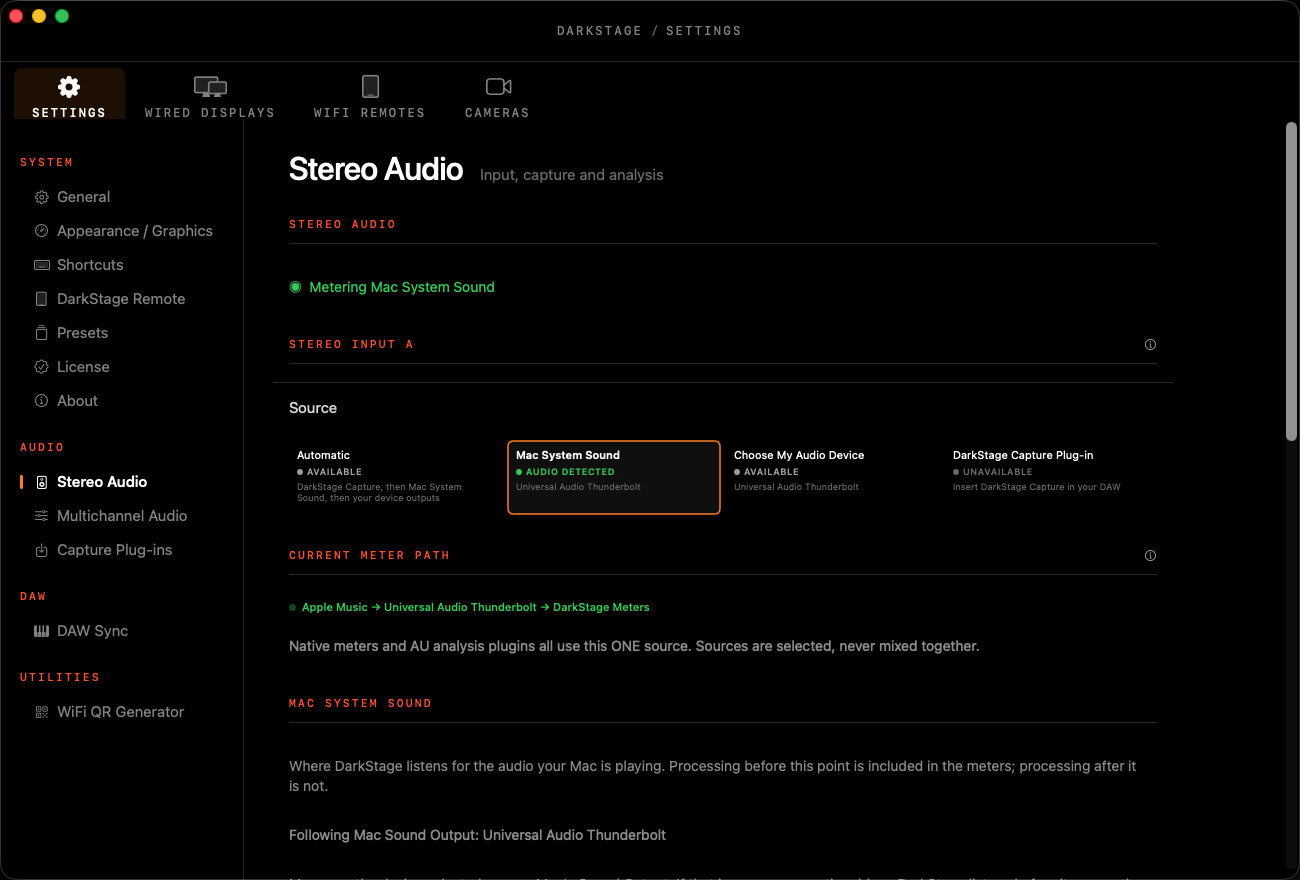Click the info icon beside Stereo Input A
The image size is (1300, 880).
pyautogui.click(x=1150, y=344)
